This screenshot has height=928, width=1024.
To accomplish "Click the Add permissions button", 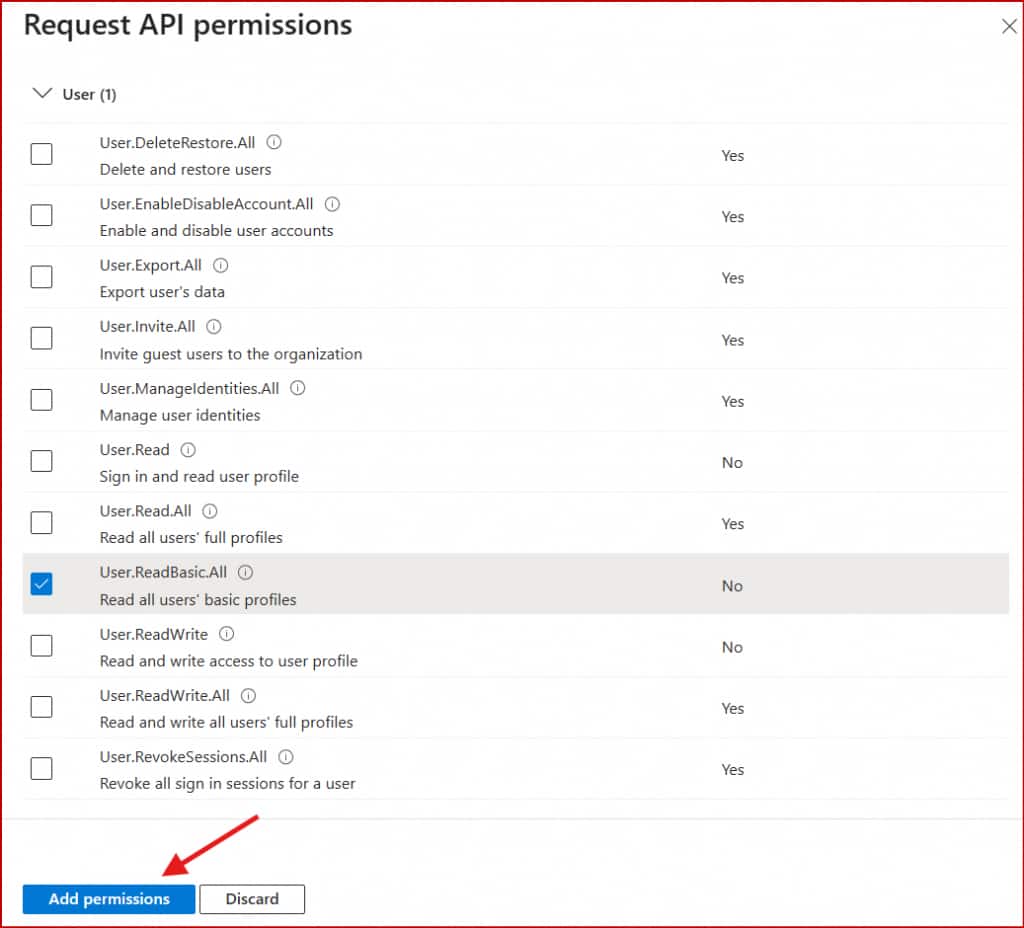I will click(x=109, y=899).
